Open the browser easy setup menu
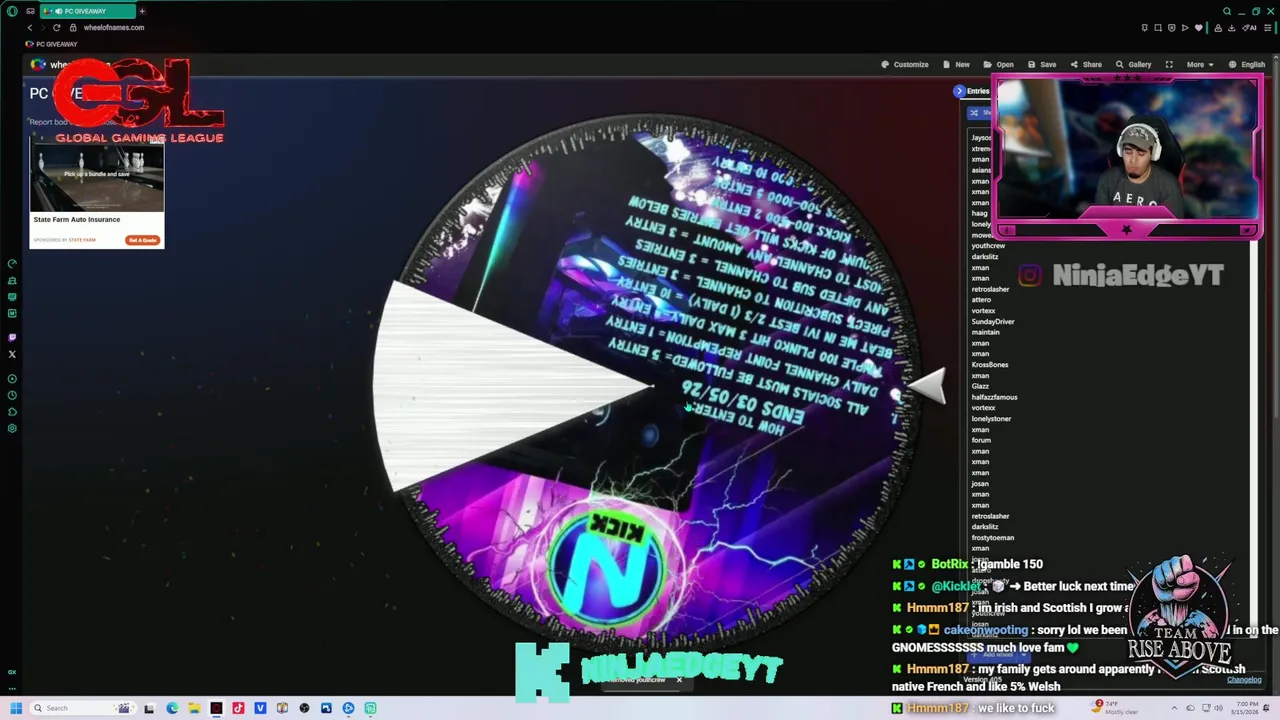The height and width of the screenshot is (720, 1280). point(1267,27)
